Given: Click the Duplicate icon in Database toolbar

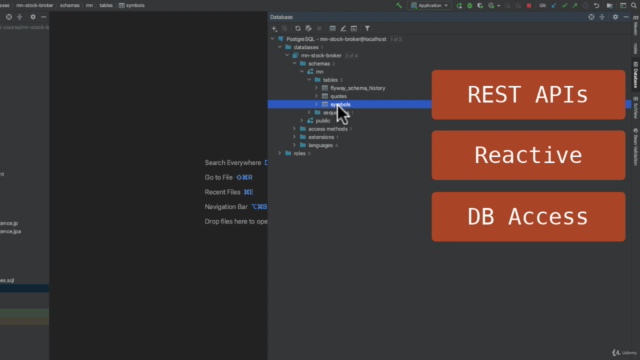Looking at the screenshot, I should coord(284,29).
